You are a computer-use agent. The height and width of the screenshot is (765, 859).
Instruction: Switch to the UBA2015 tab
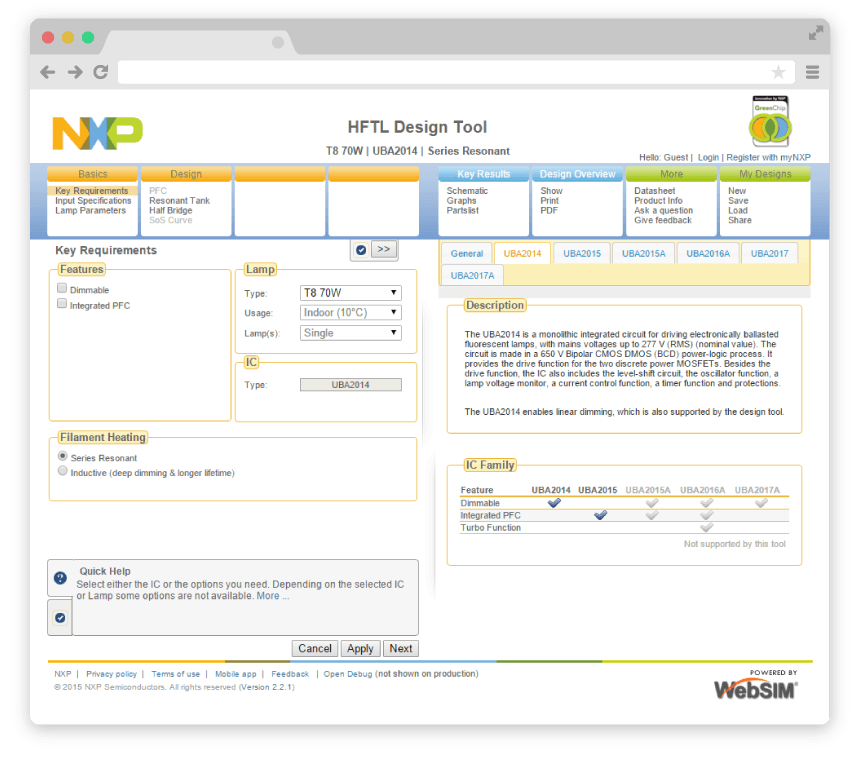(x=582, y=254)
